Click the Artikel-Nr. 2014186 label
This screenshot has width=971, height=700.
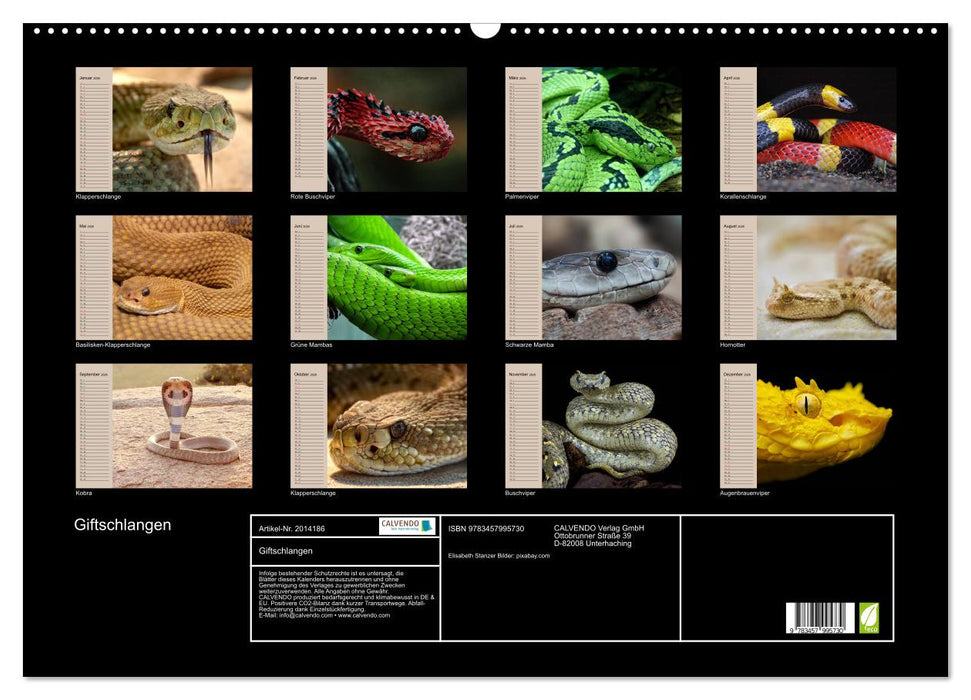tap(292, 528)
